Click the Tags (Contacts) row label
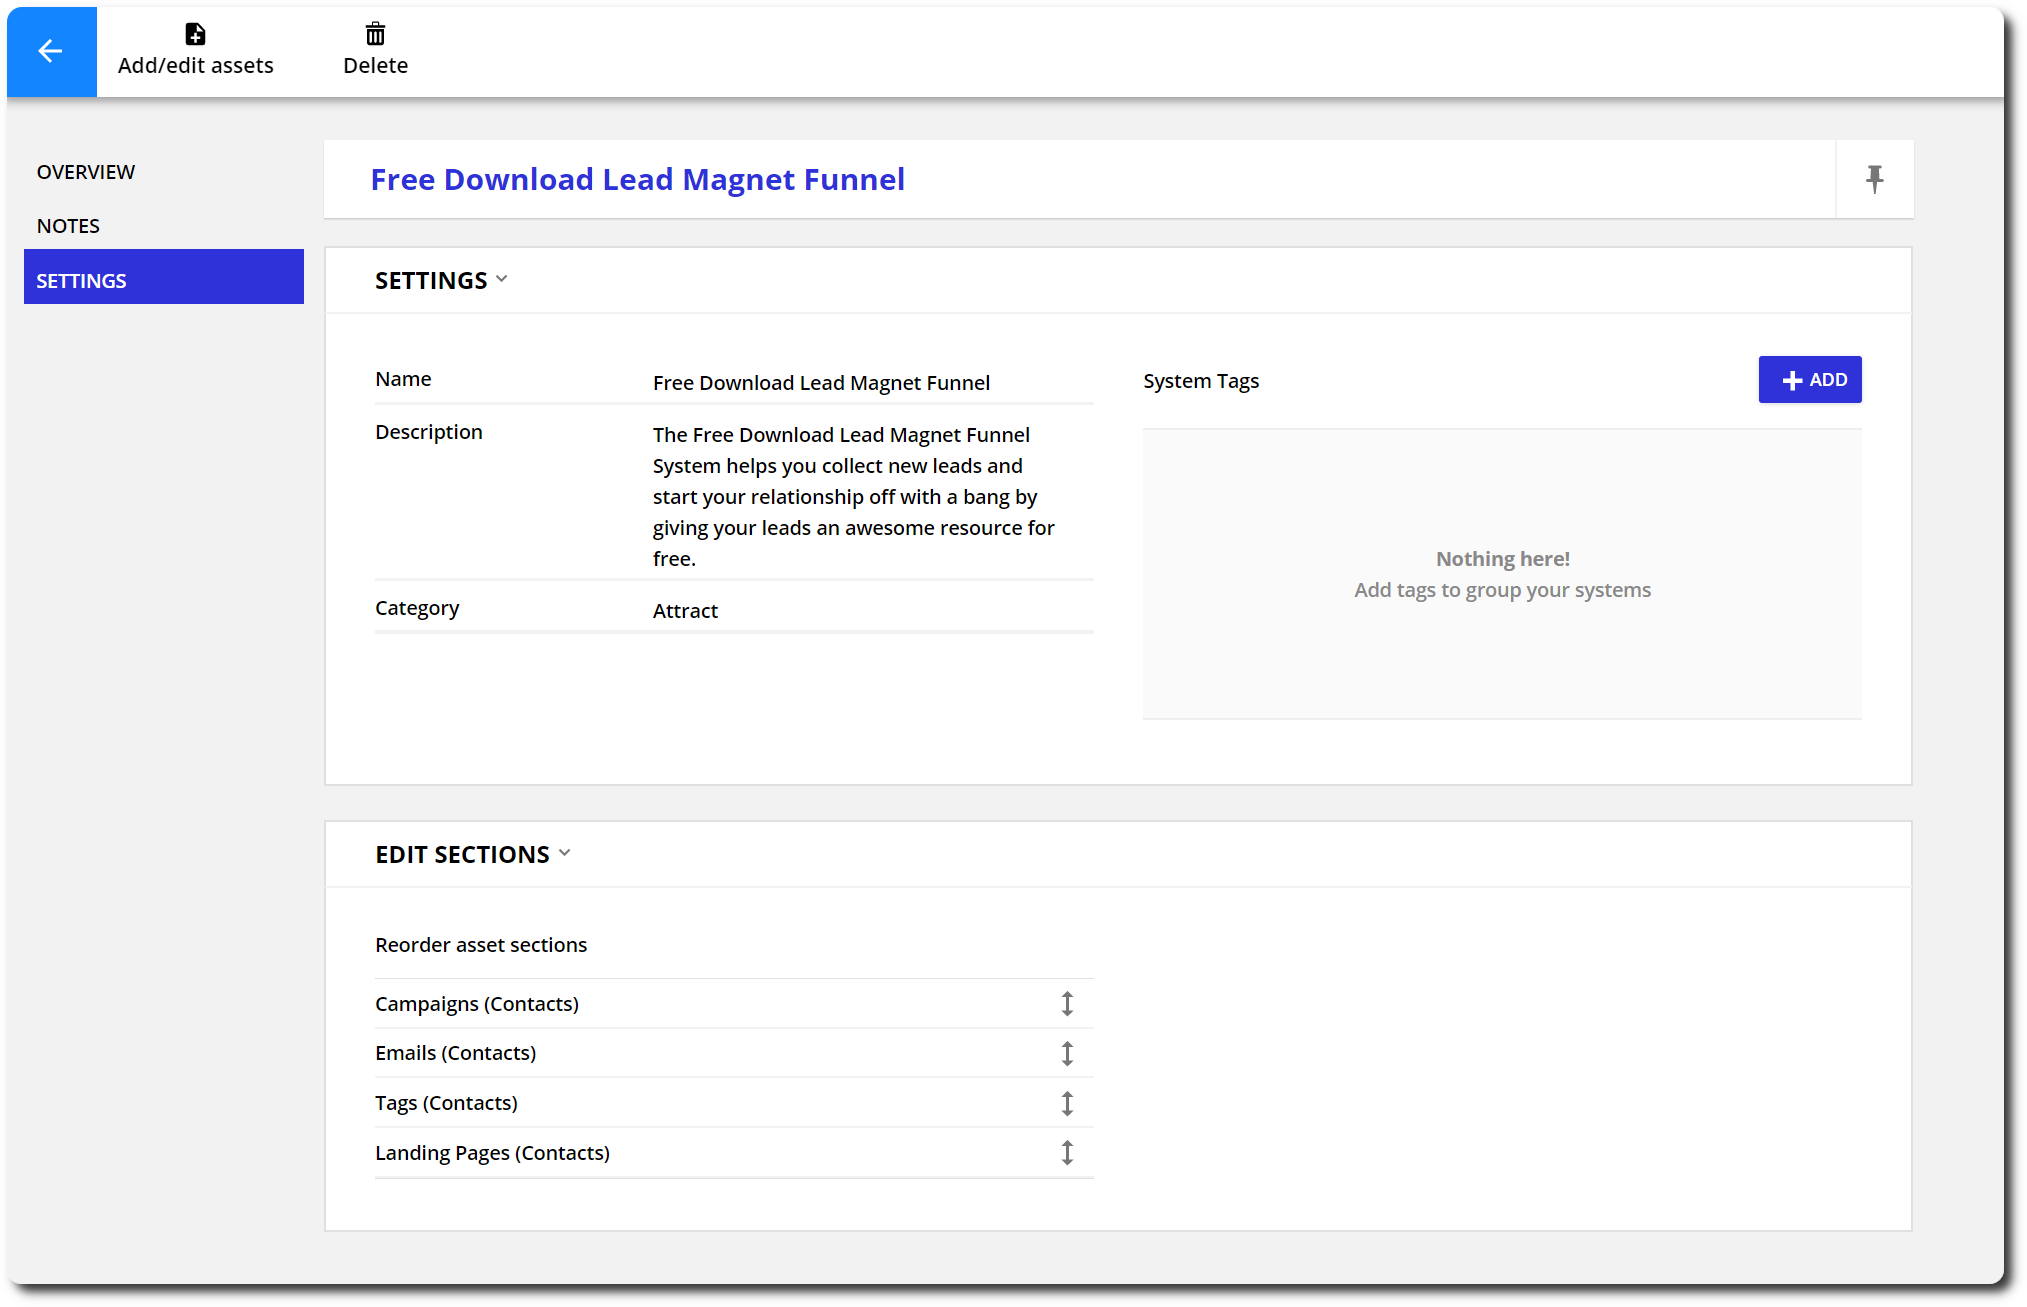 pyautogui.click(x=446, y=1103)
